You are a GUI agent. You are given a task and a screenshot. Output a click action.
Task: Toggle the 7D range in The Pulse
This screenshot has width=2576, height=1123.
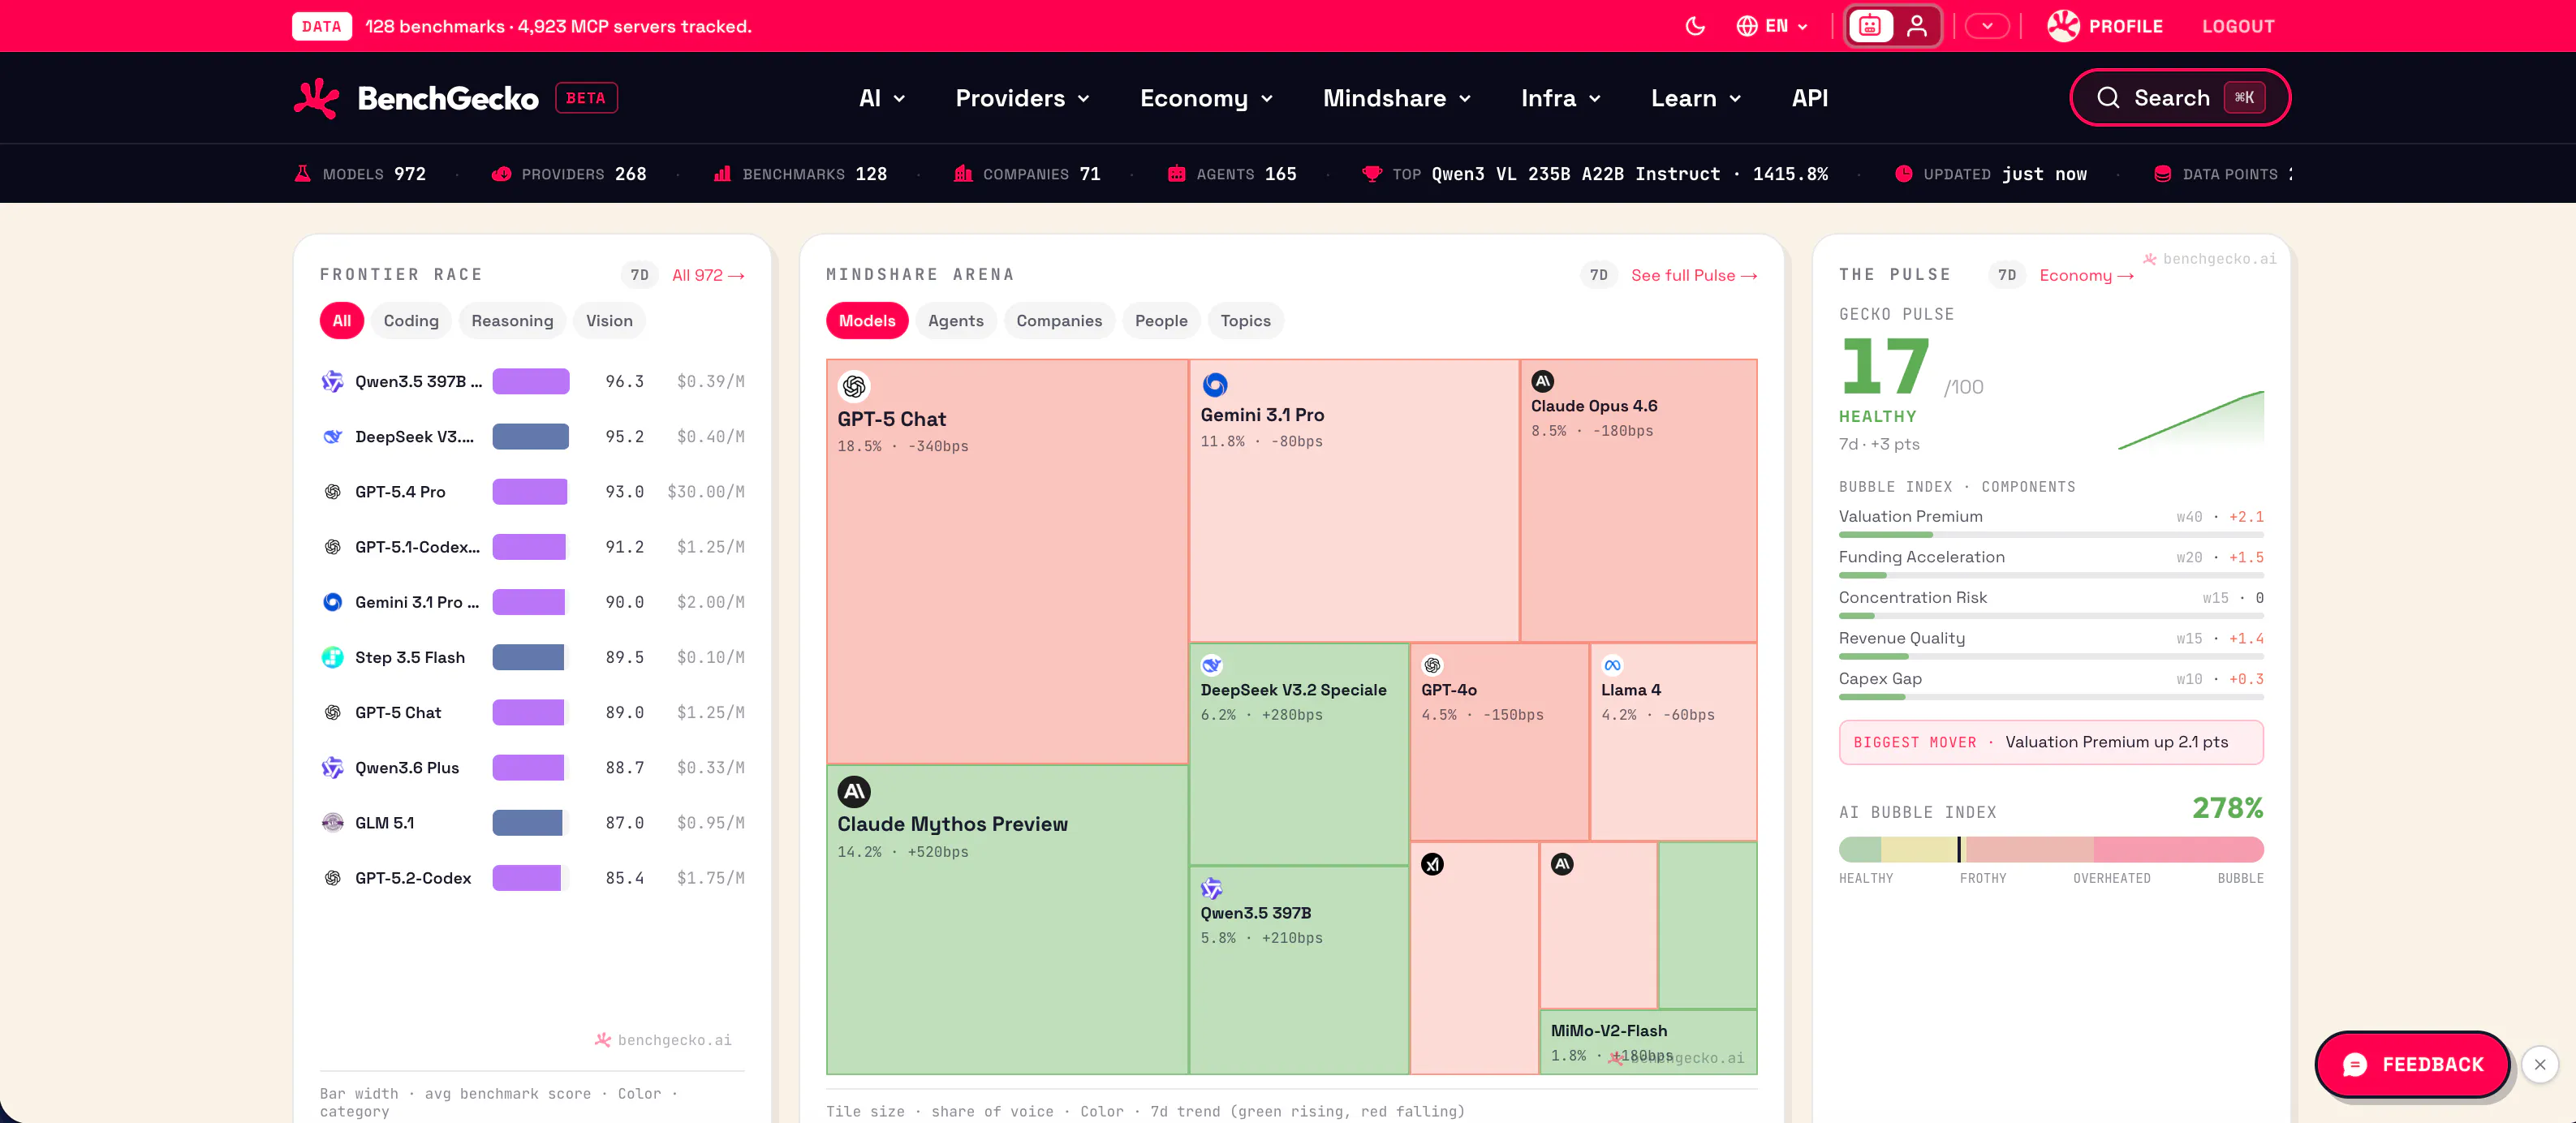2007,275
